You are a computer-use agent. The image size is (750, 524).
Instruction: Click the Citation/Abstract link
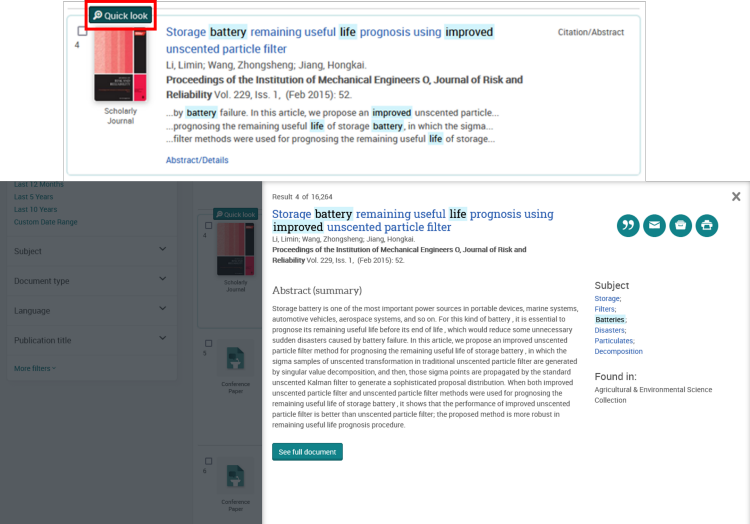click(x=590, y=32)
